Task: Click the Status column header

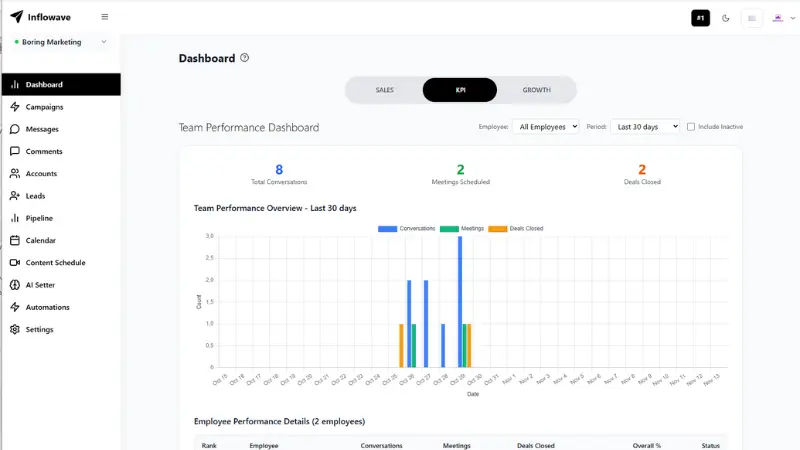Action: click(710, 445)
